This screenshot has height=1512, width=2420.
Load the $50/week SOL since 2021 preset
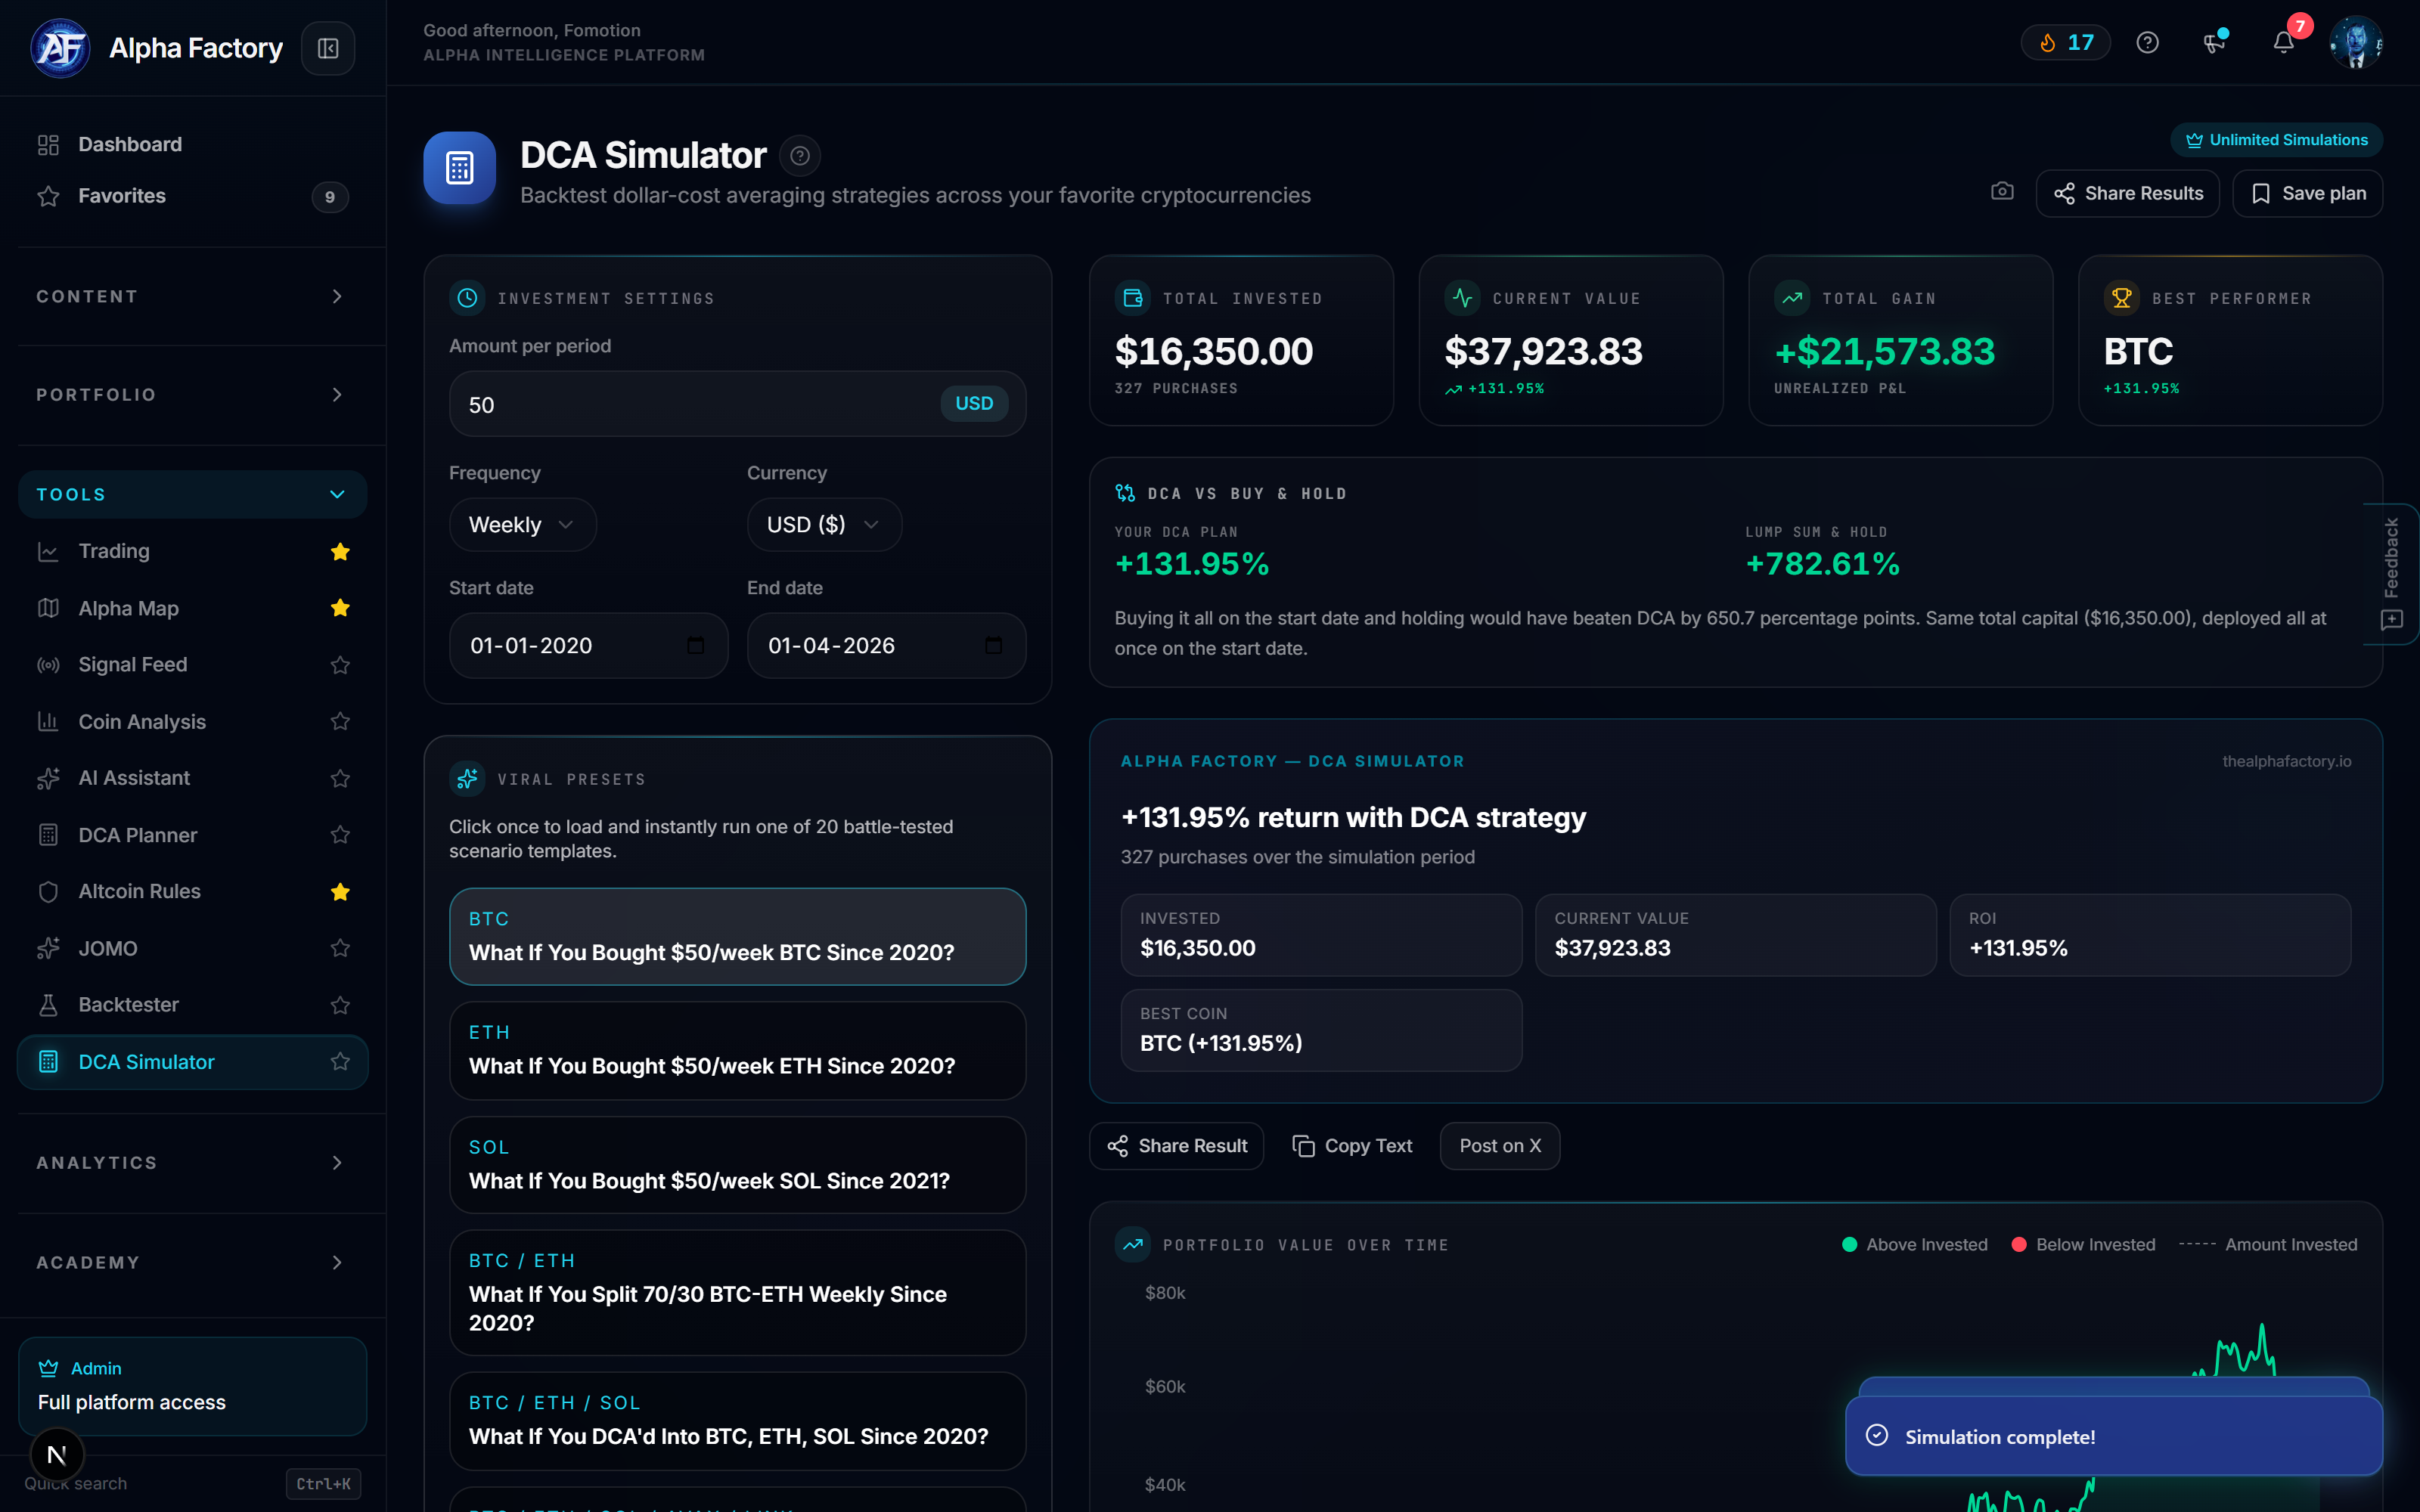coord(738,1165)
